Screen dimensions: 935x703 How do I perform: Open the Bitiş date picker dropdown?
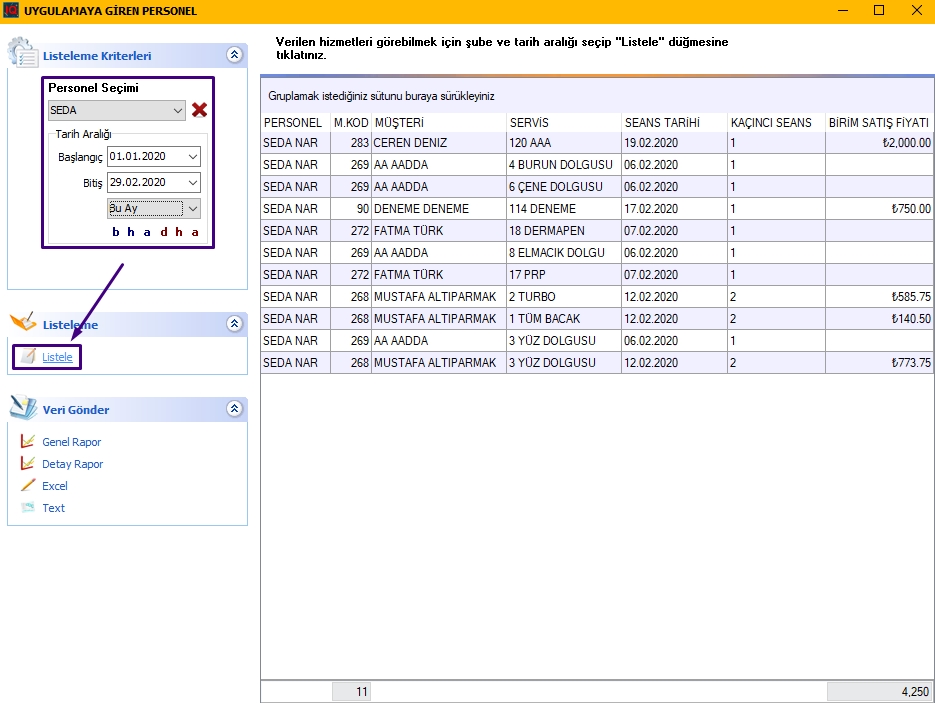pyautogui.click(x=193, y=183)
